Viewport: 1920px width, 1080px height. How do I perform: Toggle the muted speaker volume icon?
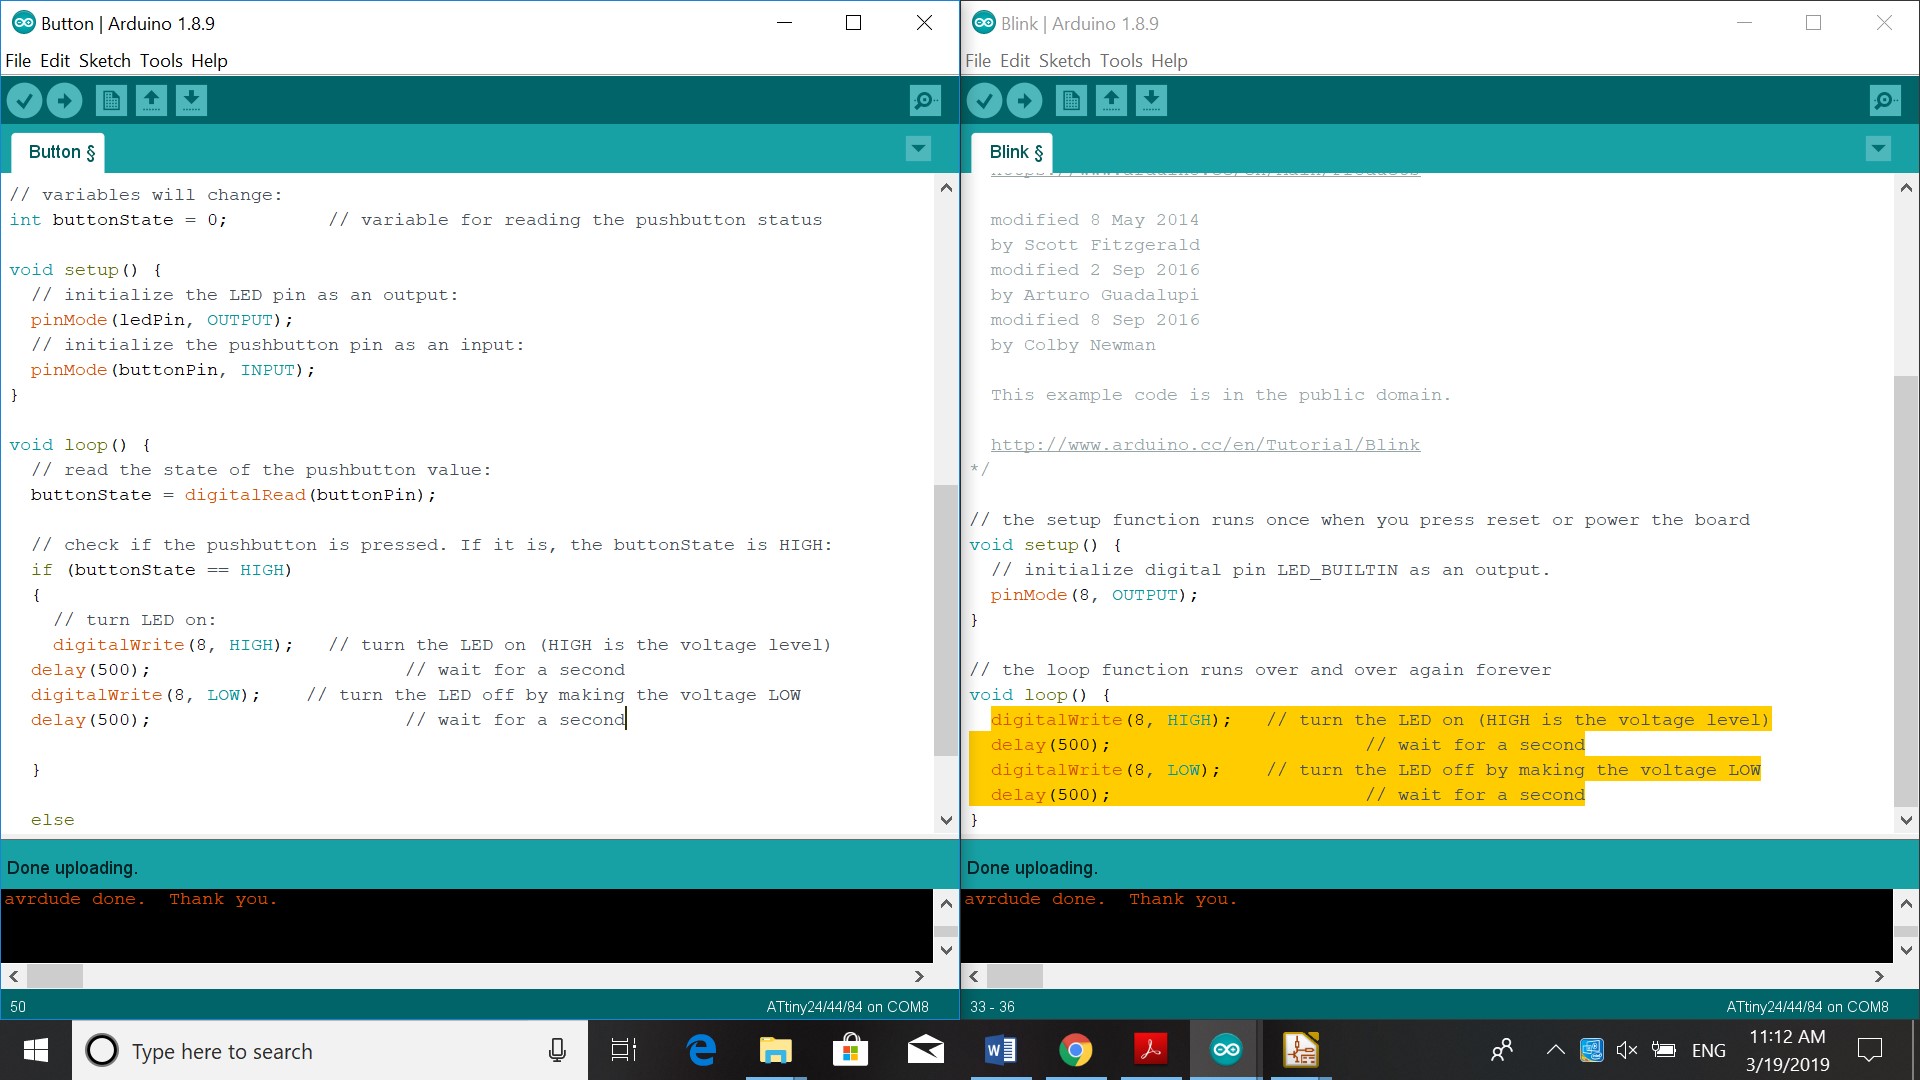pos(1627,1050)
